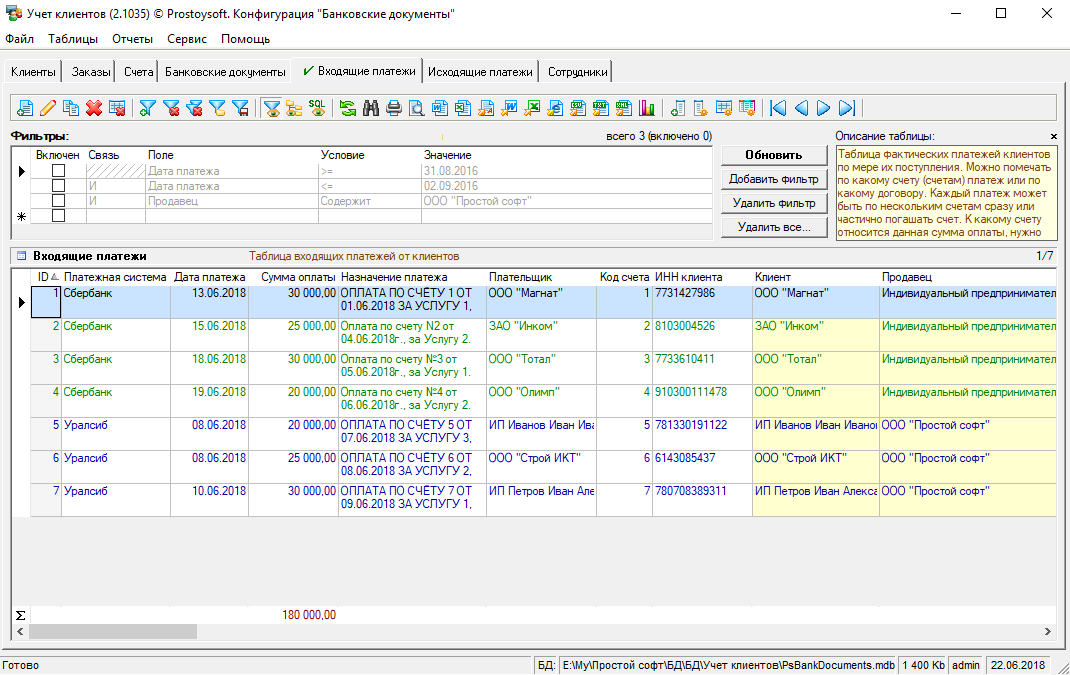Viewport: 1070px width, 675px height.
Task: Enable the first Дата платежа >= filter checkbox
Action: pyautogui.click(x=58, y=171)
